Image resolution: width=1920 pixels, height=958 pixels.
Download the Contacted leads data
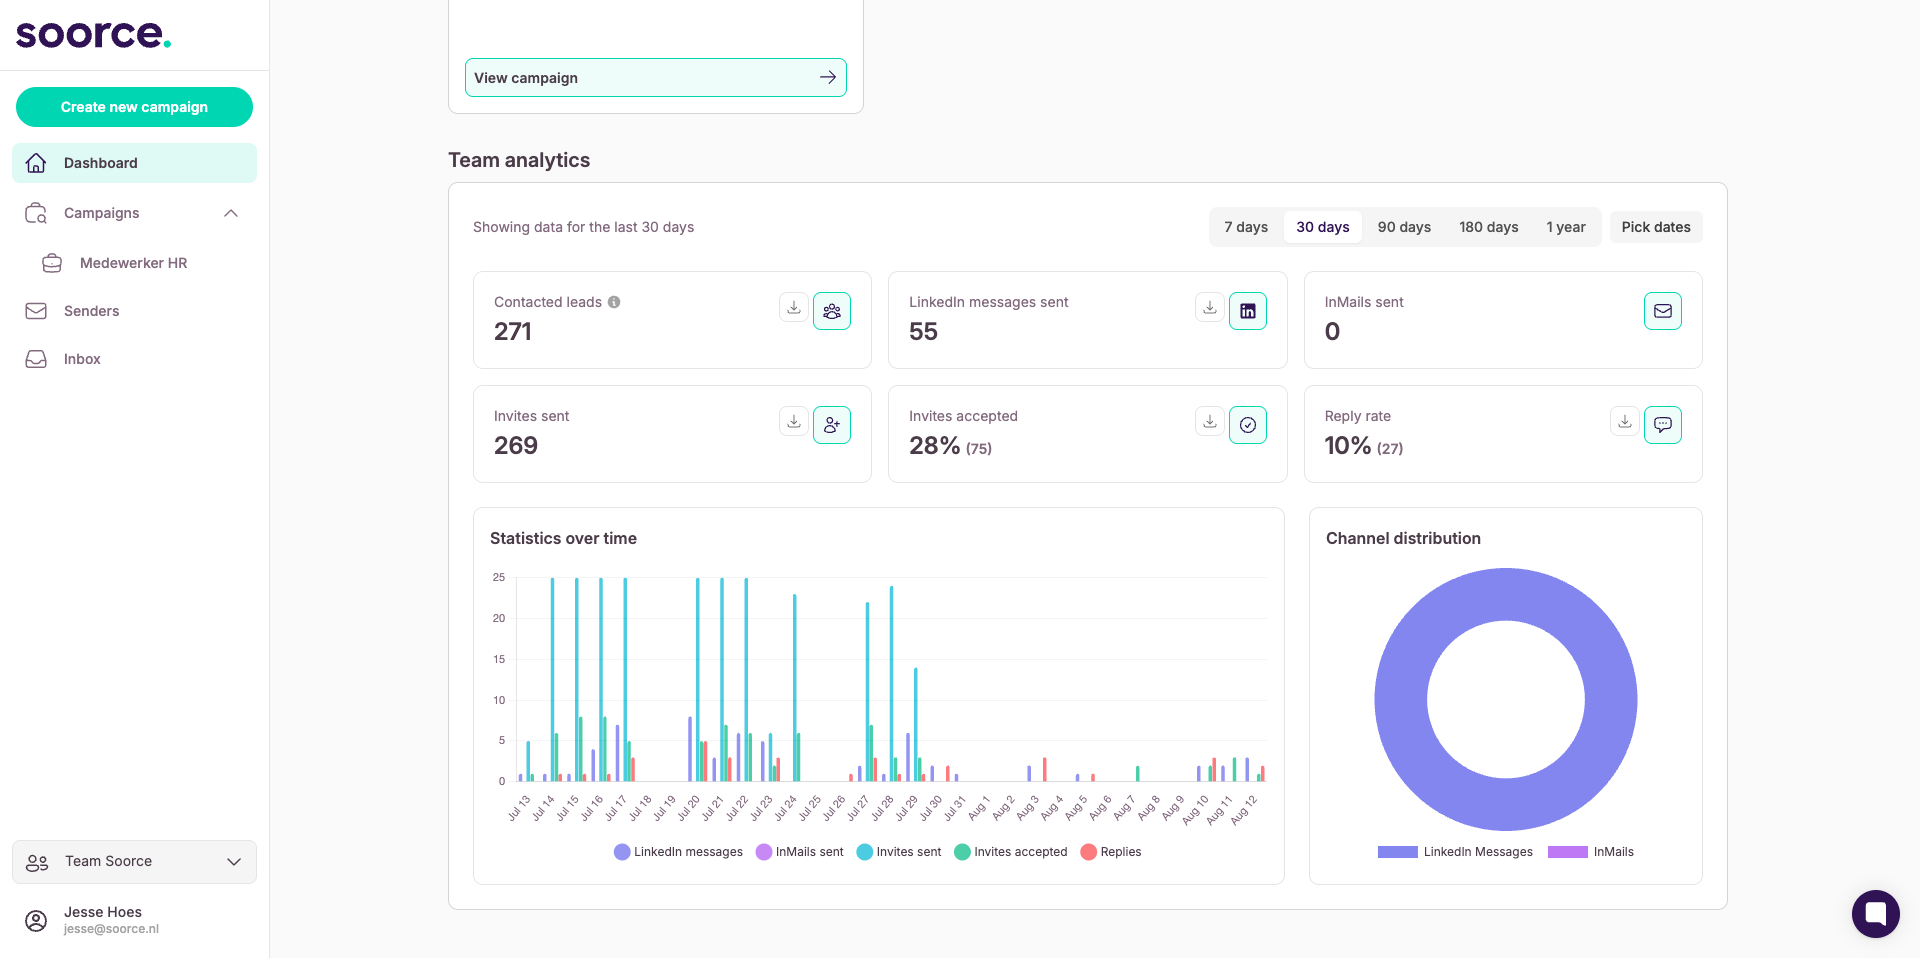[794, 308]
